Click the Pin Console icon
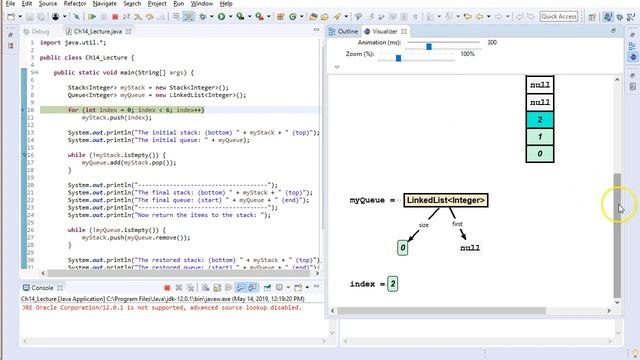The width and height of the screenshot is (640, 360). 267,288
